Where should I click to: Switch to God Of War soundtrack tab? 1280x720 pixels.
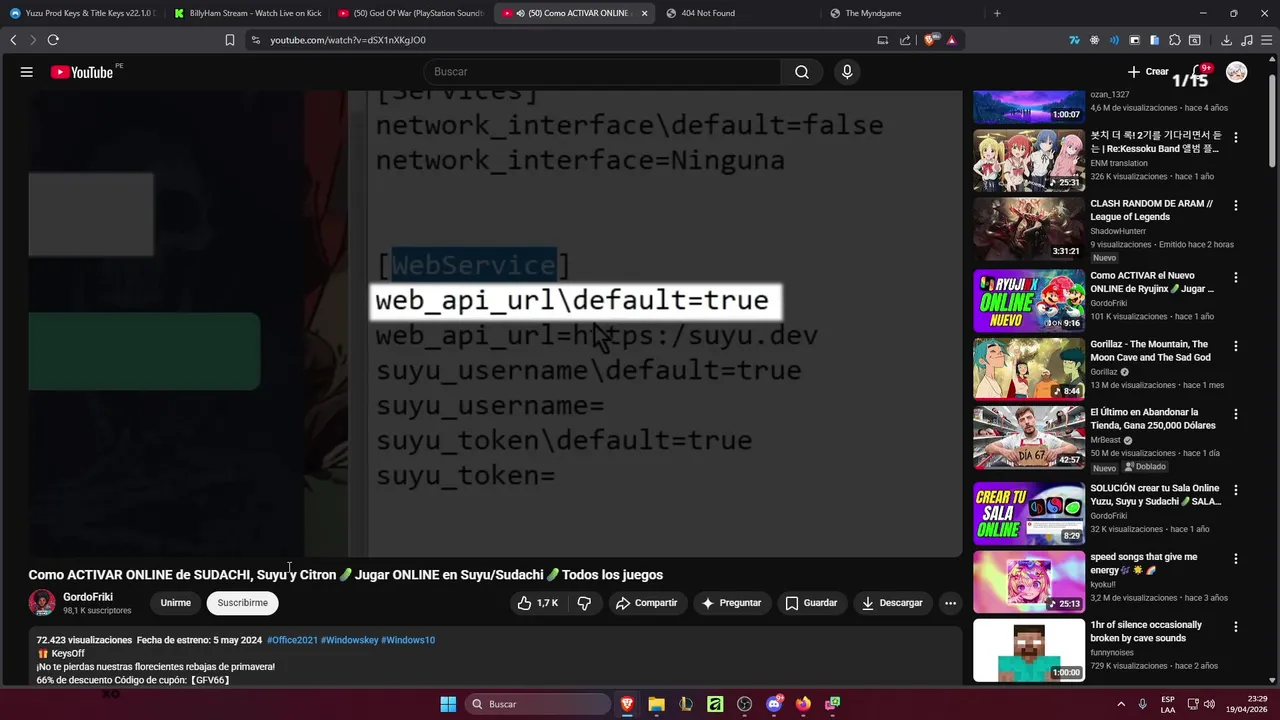pos(410,13)
